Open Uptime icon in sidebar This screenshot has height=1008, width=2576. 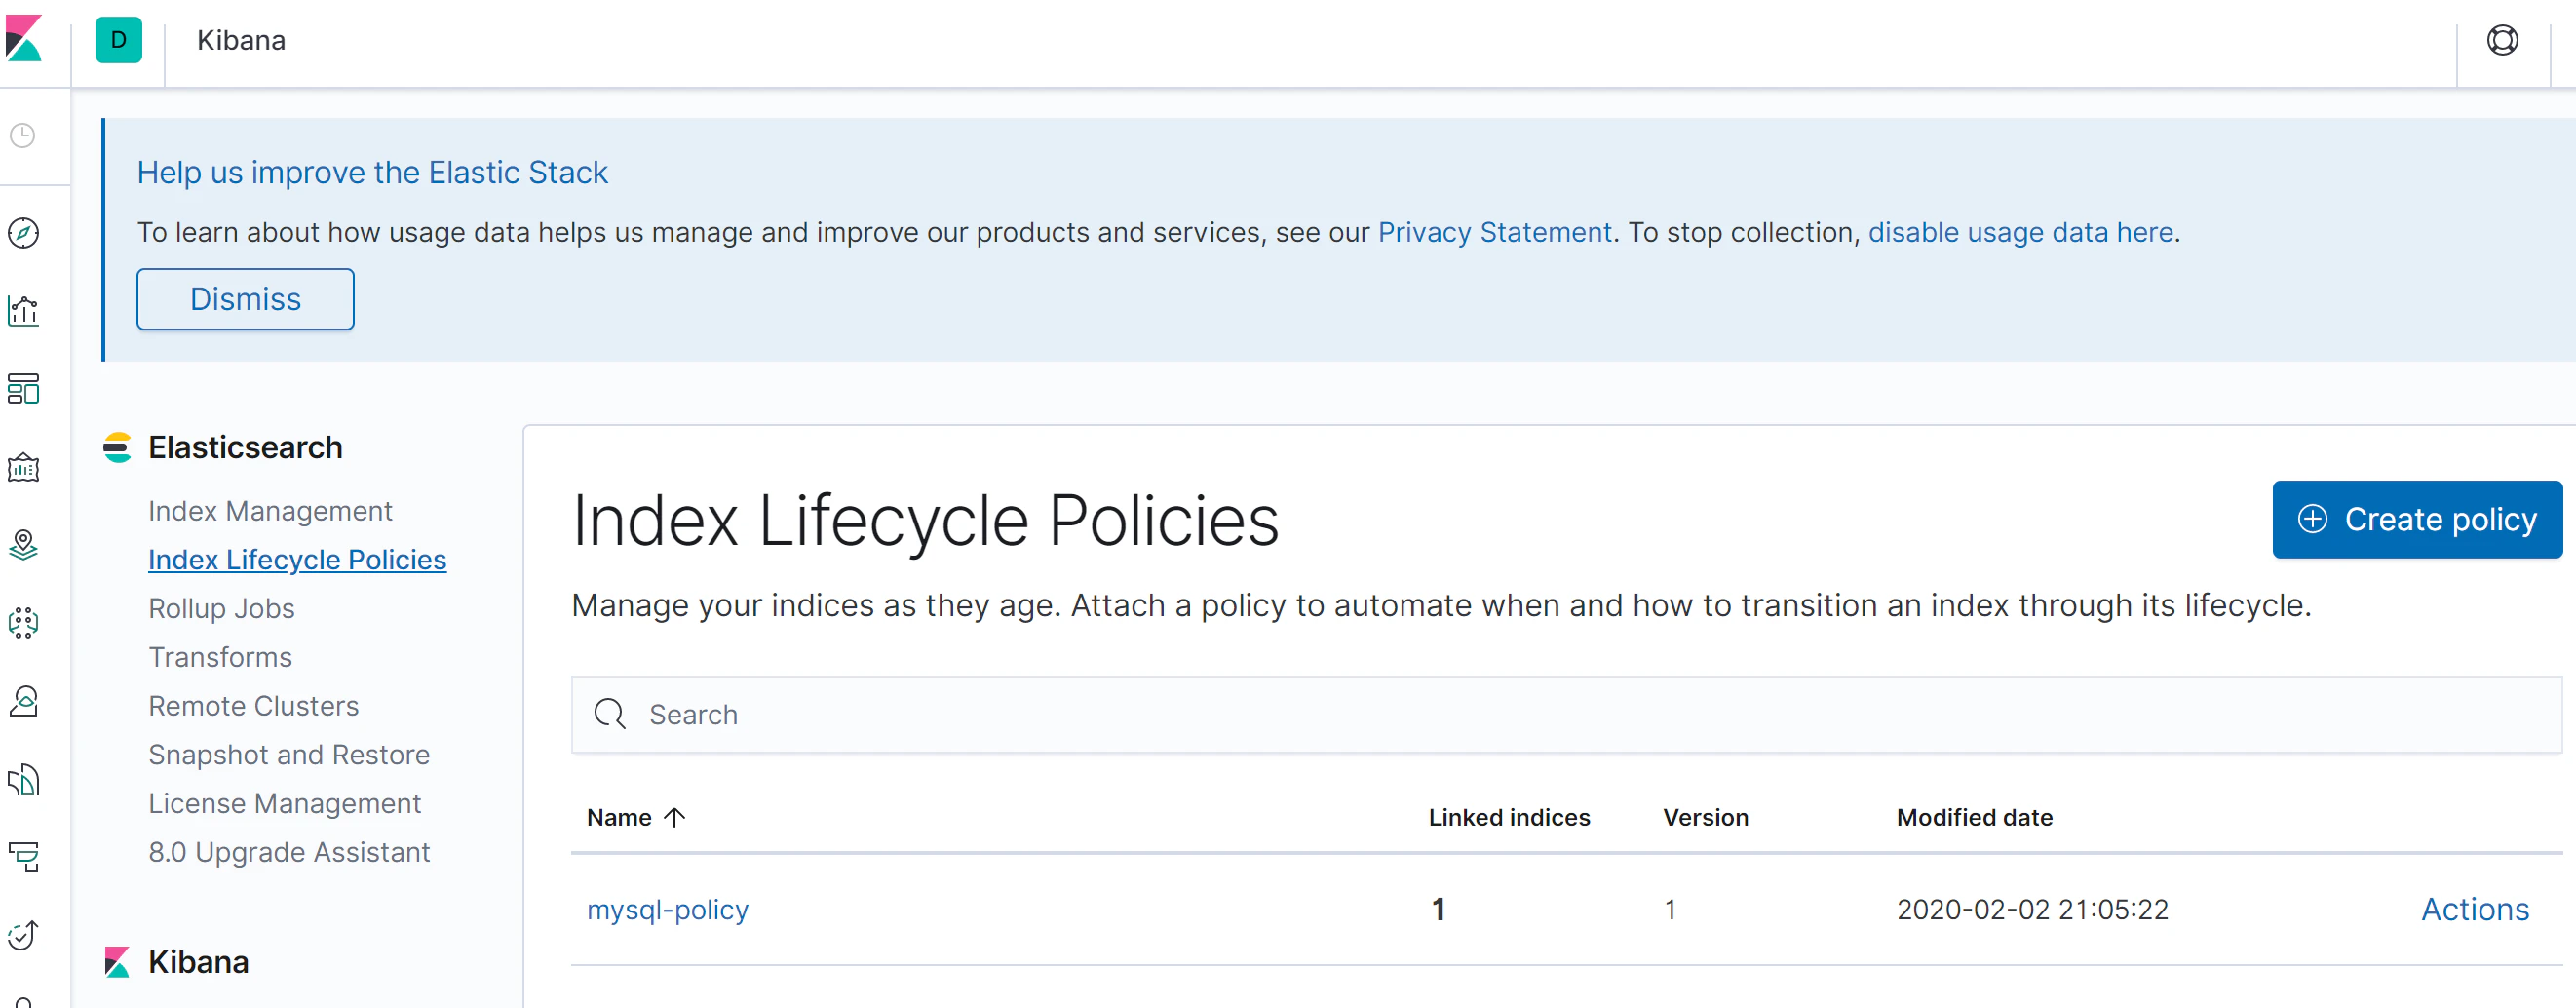click(23, 934)
